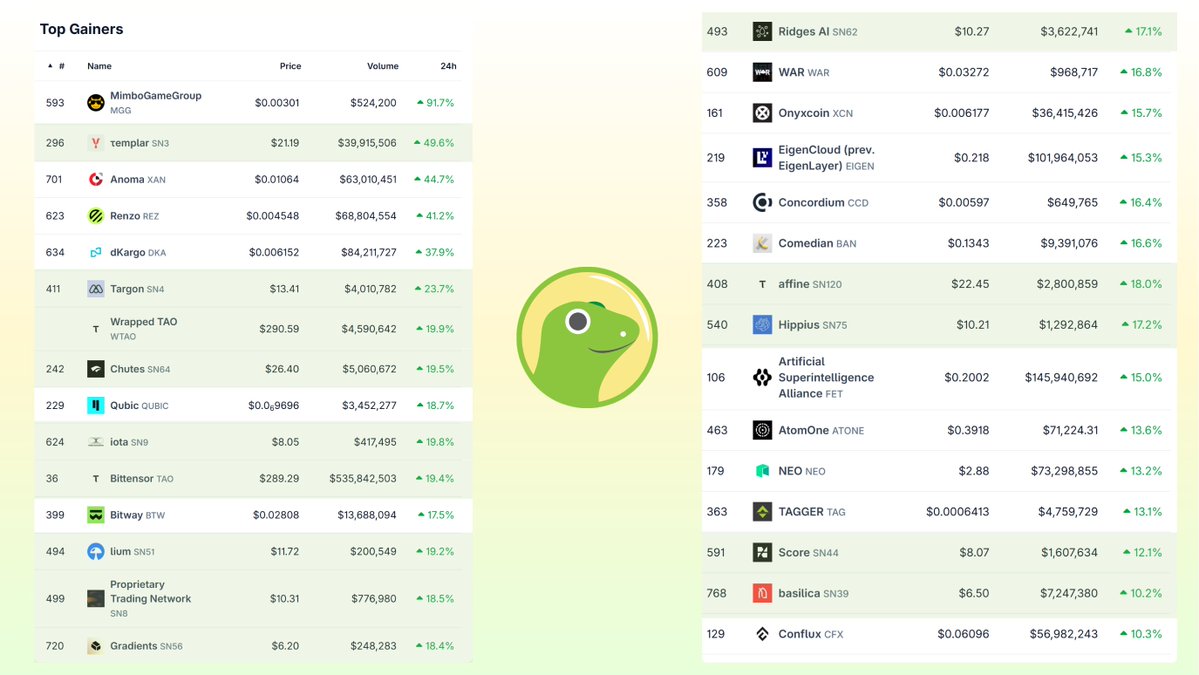Screen dimensions: 1199x675
Task: Sort by Volume column header
Action: click(x=382, y=66)
